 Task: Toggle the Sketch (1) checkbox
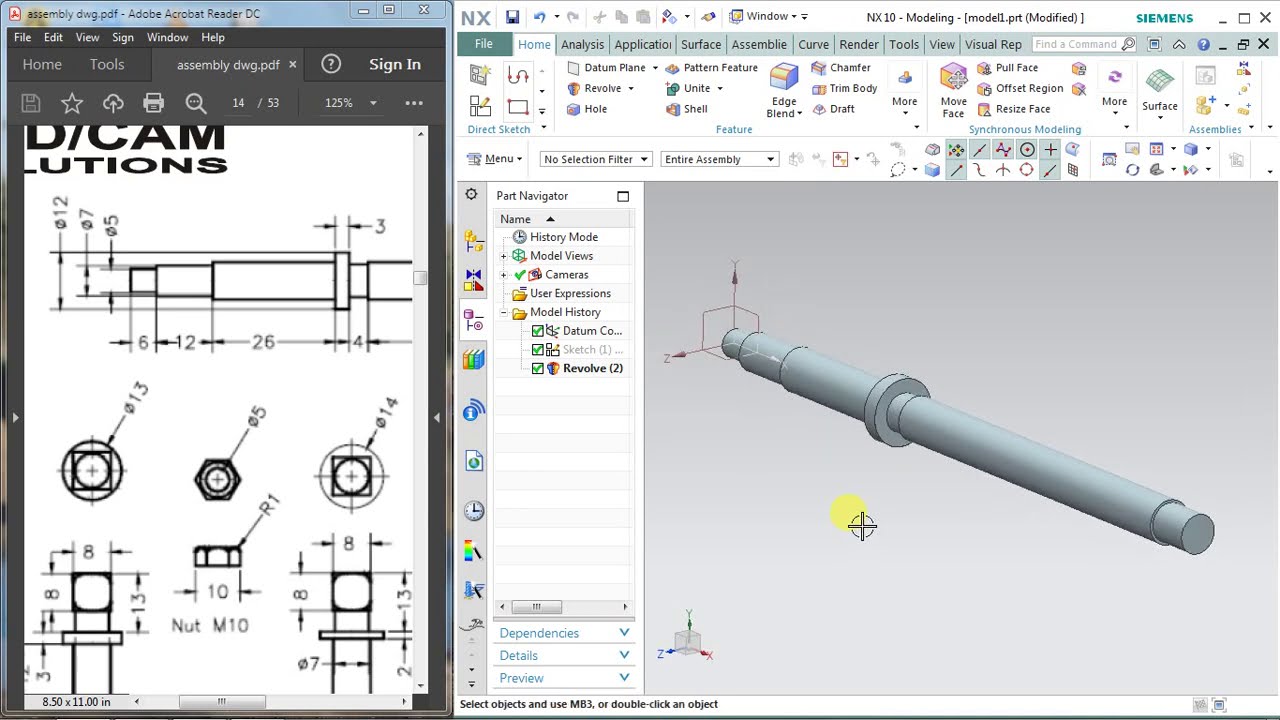538,350
